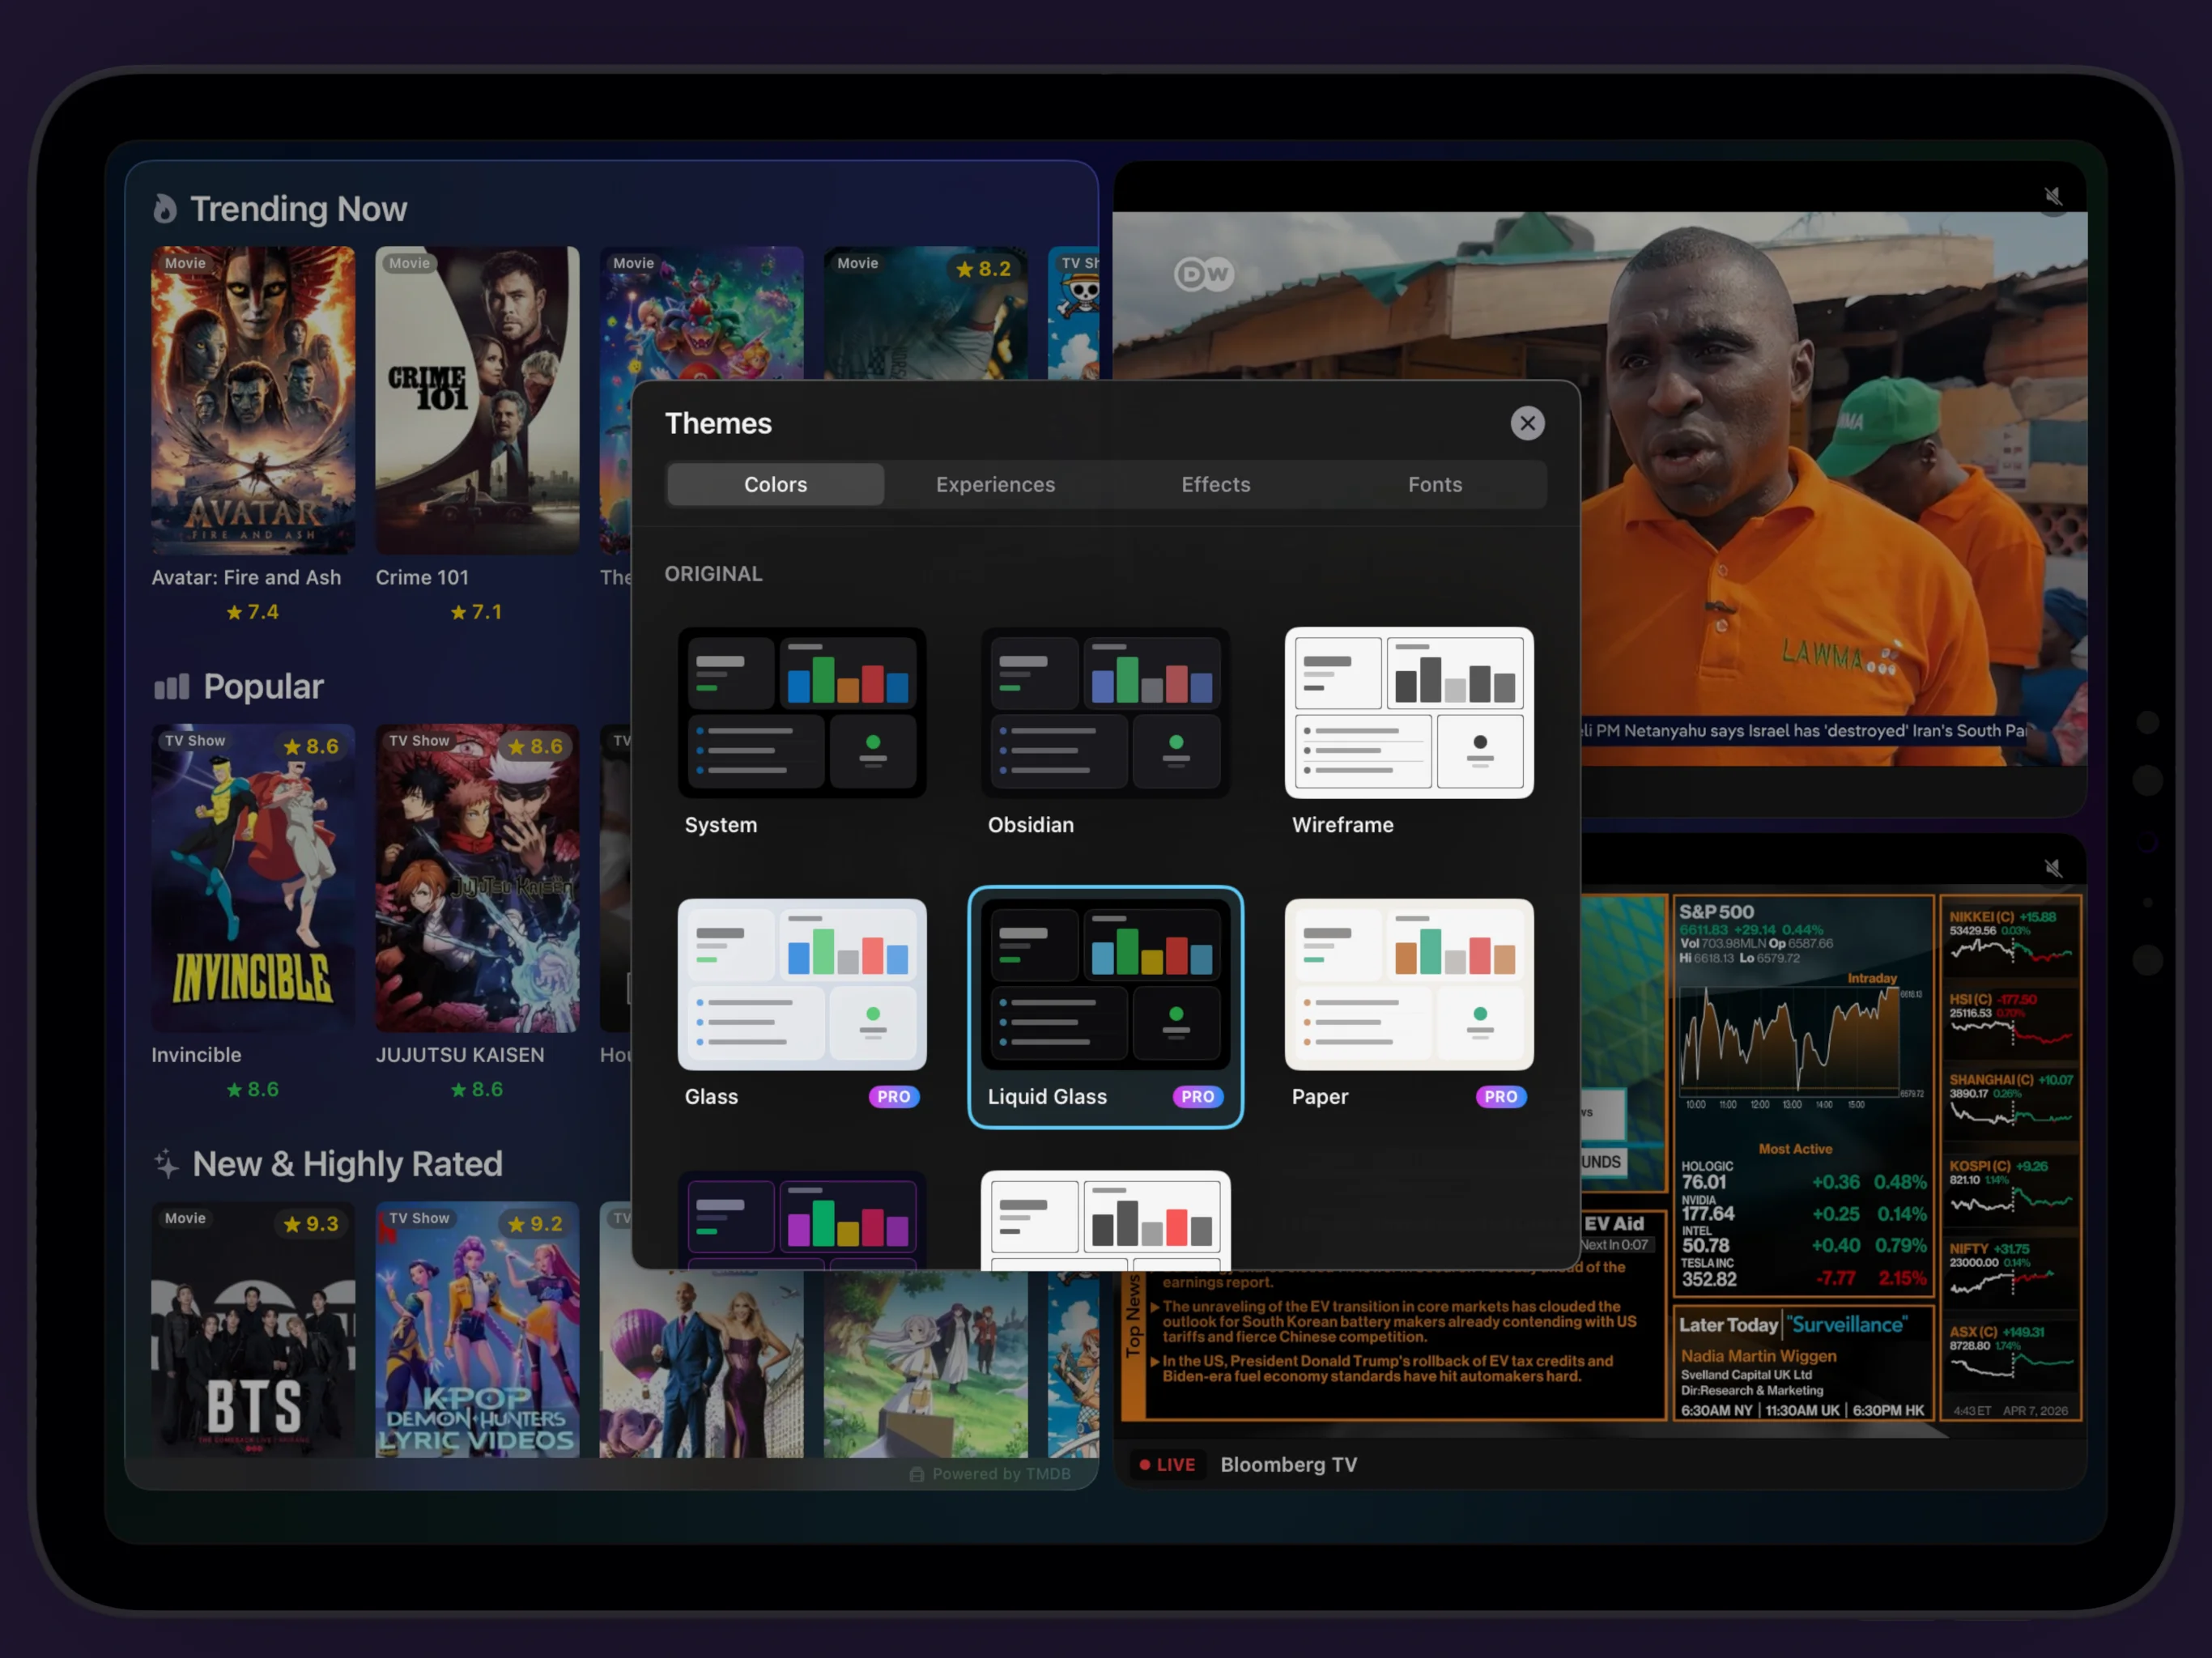Image resolution: width=2212 pixels, height=1658 pixels.
Task: Open the Effects tab
Action: point(1215,484)
